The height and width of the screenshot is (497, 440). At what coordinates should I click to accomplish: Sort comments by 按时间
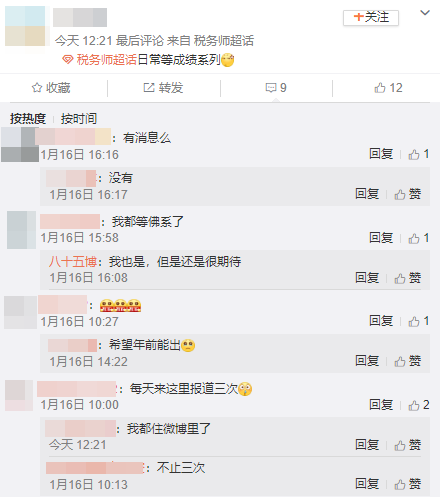(x=79, y=119)
